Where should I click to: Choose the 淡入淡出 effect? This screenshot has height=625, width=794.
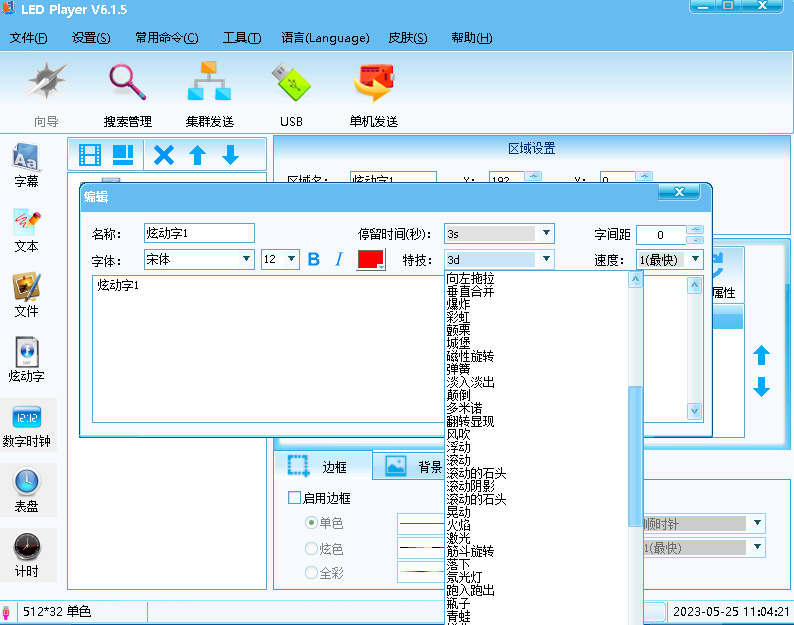[470, 382]
